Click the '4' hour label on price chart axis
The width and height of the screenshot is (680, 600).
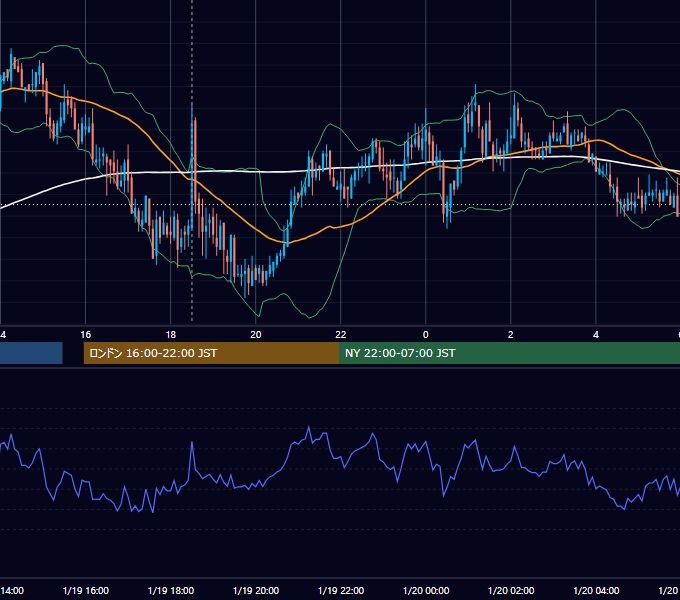click(x=596, y=335)
